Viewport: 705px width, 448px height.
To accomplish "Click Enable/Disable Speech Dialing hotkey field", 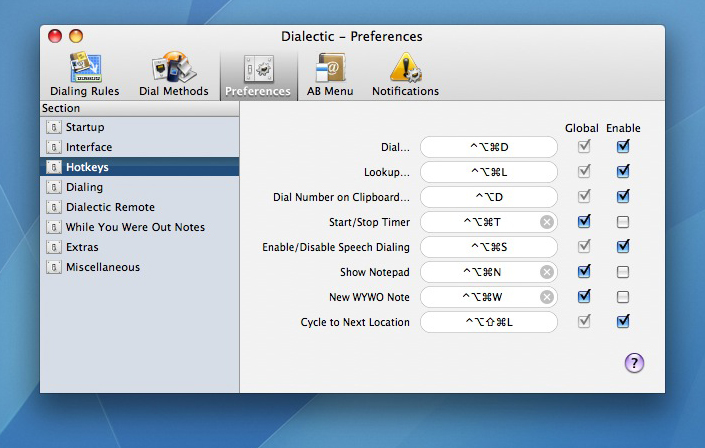I will pos(489,247).
